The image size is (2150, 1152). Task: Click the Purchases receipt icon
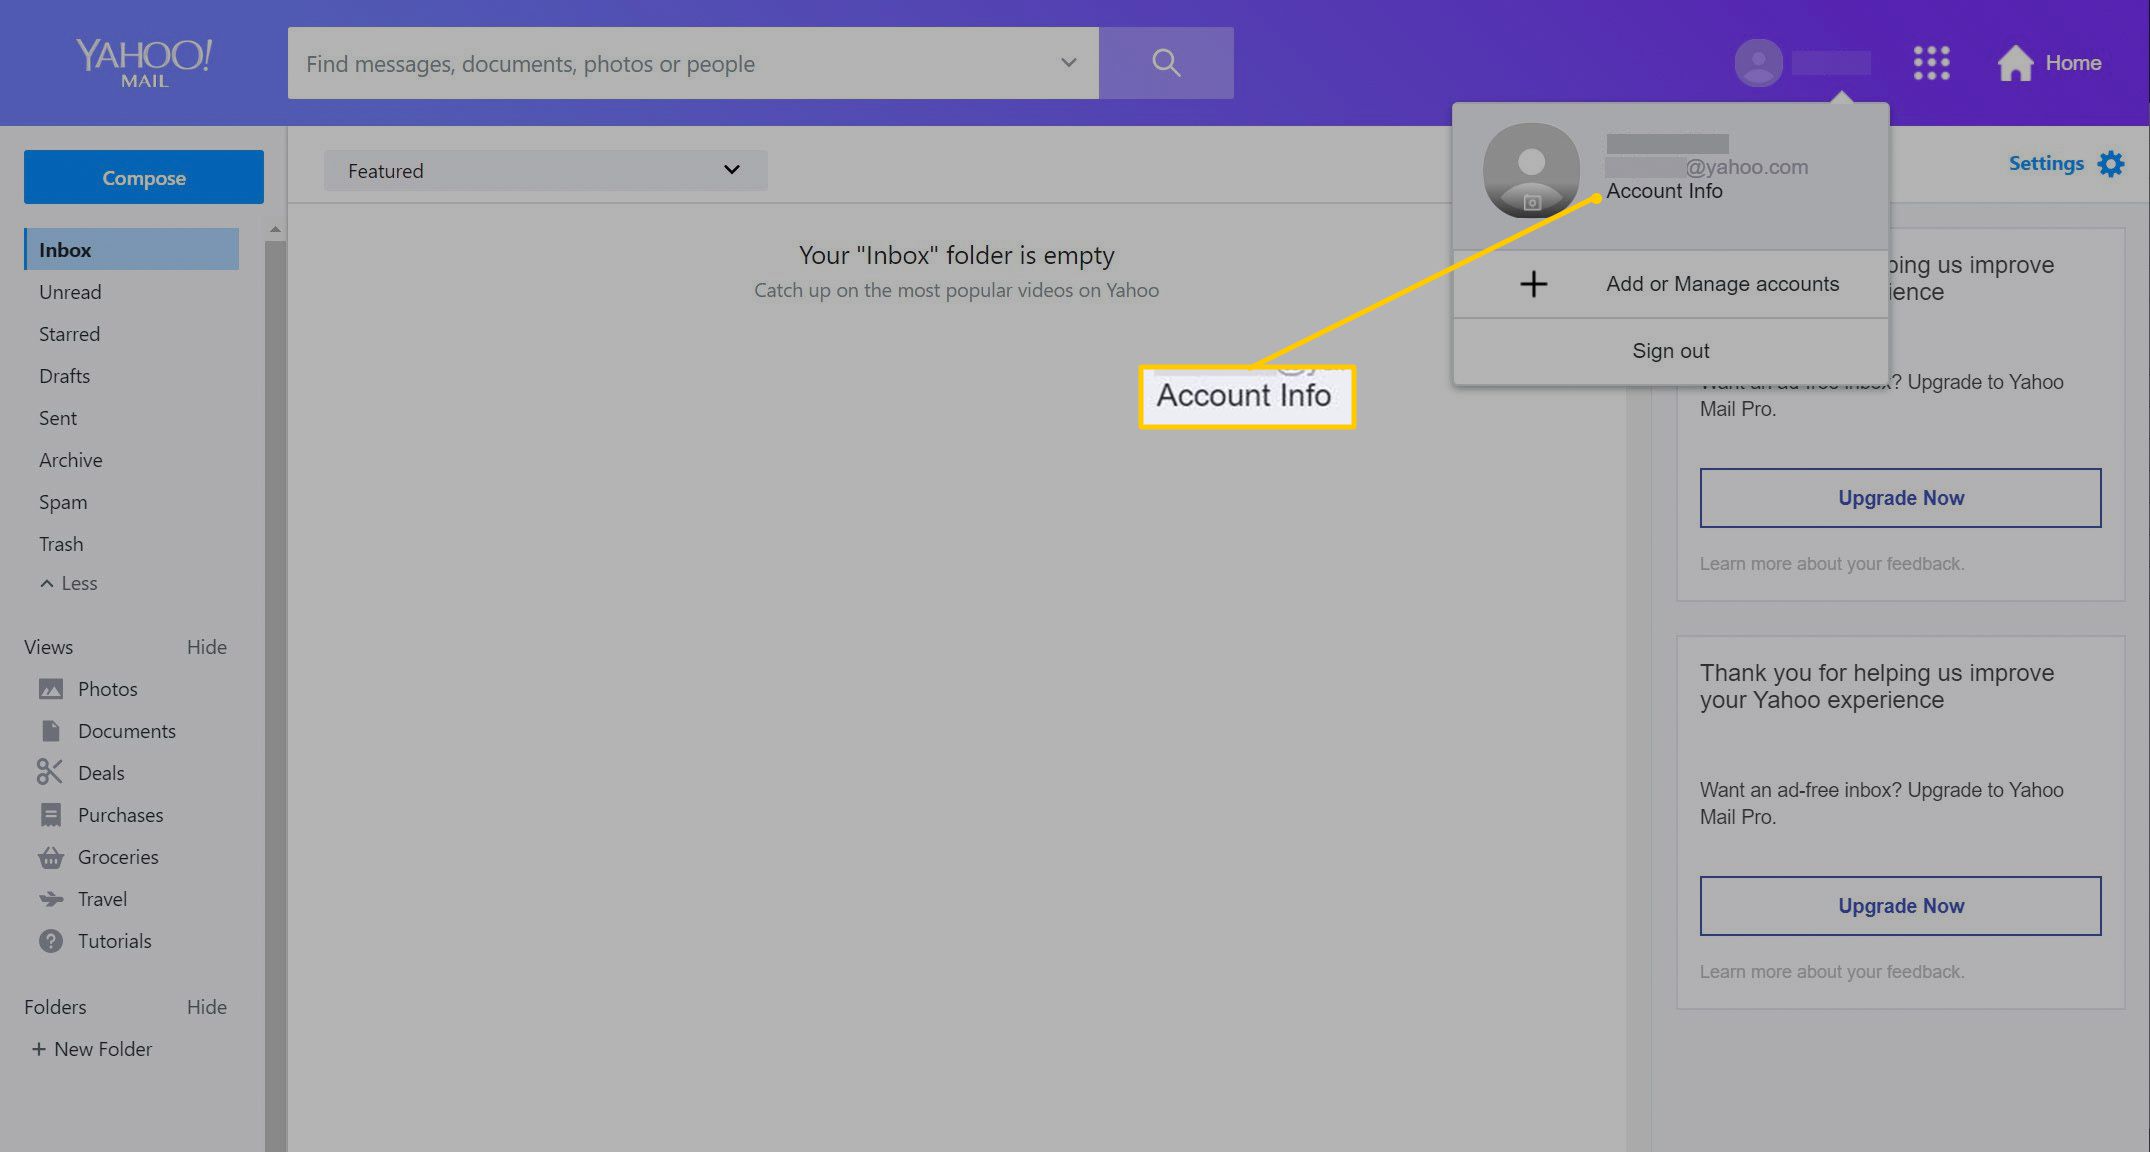51,815
